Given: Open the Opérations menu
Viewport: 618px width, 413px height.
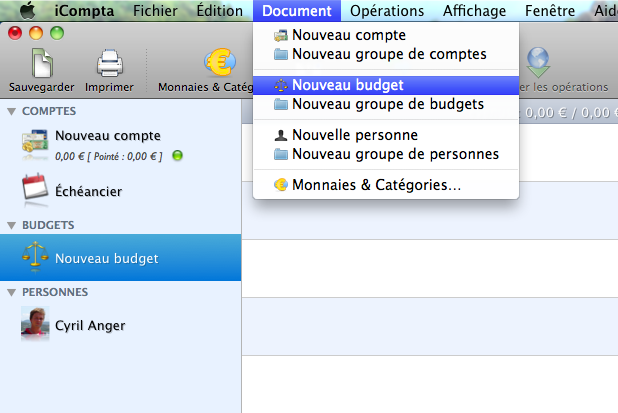Looking at the screenshot, I should pos(387,11).
